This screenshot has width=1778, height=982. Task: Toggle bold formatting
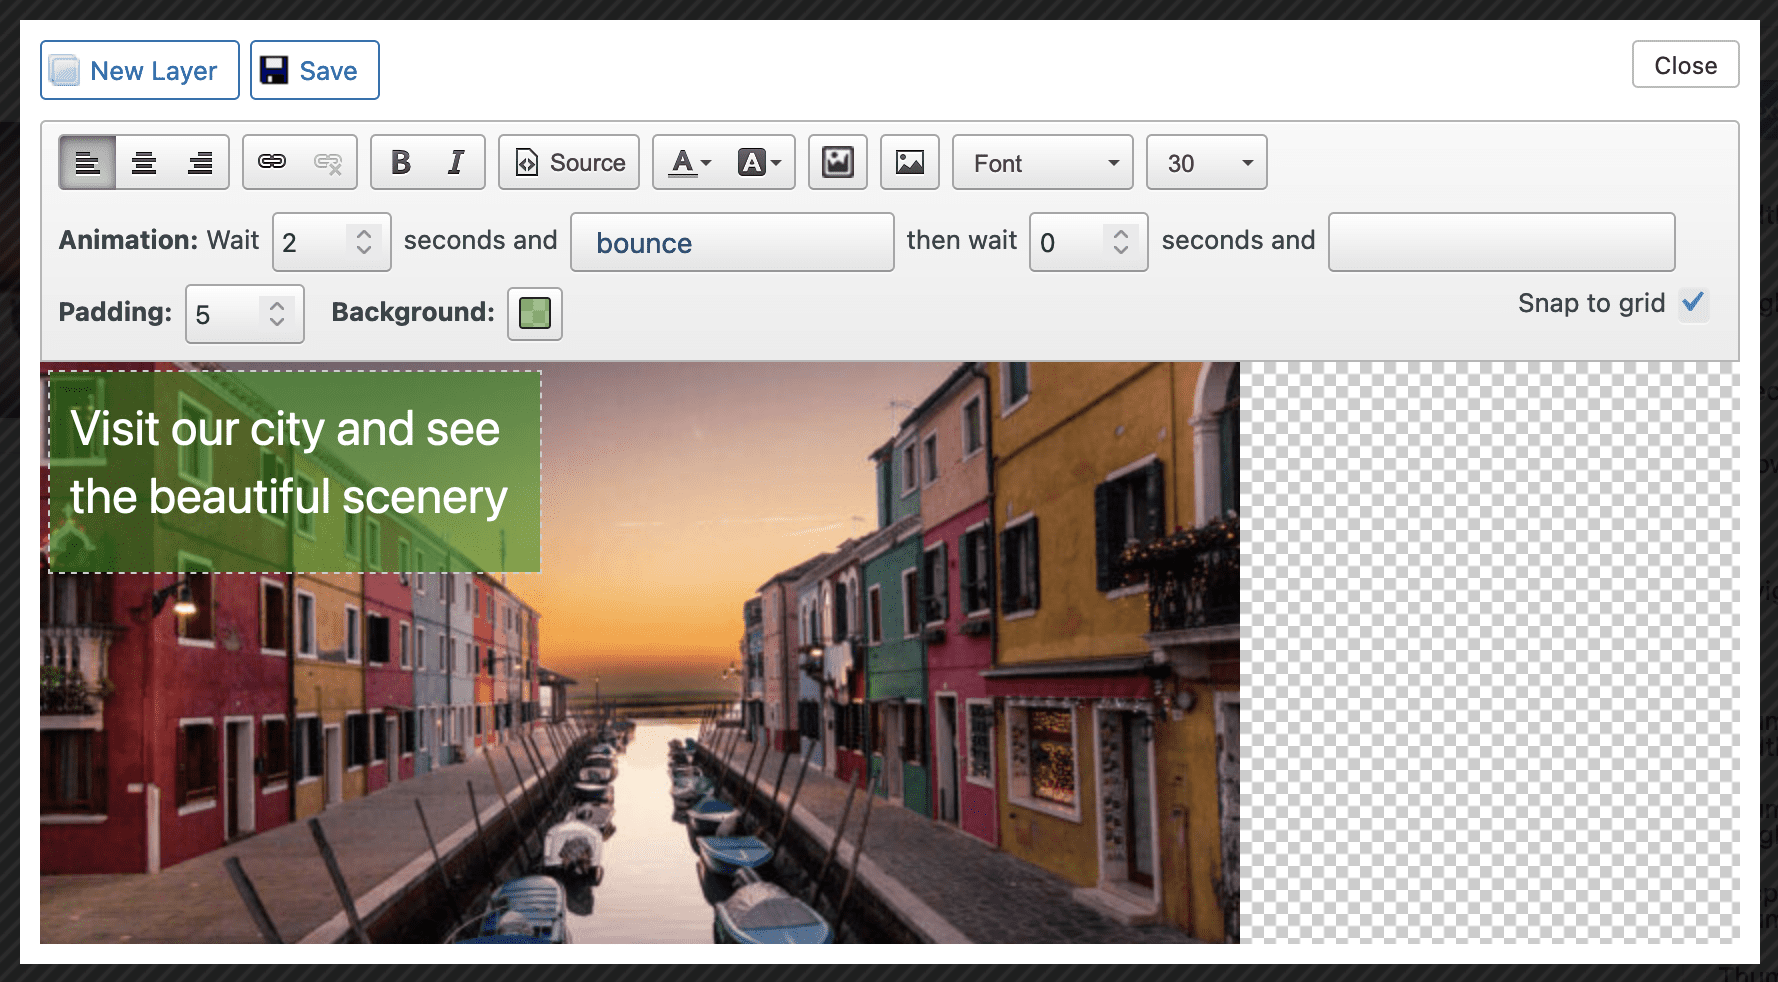click(400, 162)
